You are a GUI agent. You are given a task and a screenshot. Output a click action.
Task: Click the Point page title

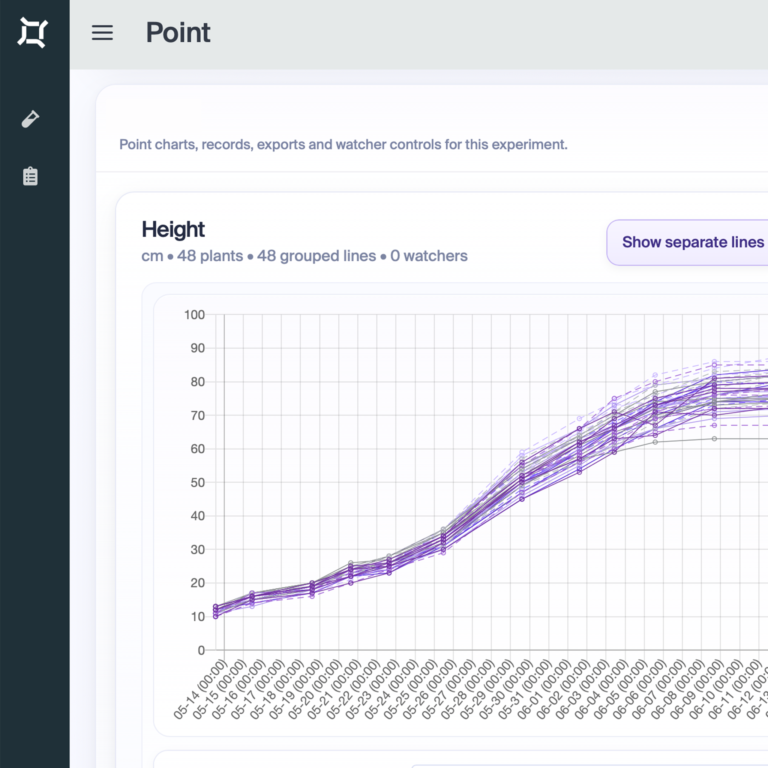click(x=178, y=33)
